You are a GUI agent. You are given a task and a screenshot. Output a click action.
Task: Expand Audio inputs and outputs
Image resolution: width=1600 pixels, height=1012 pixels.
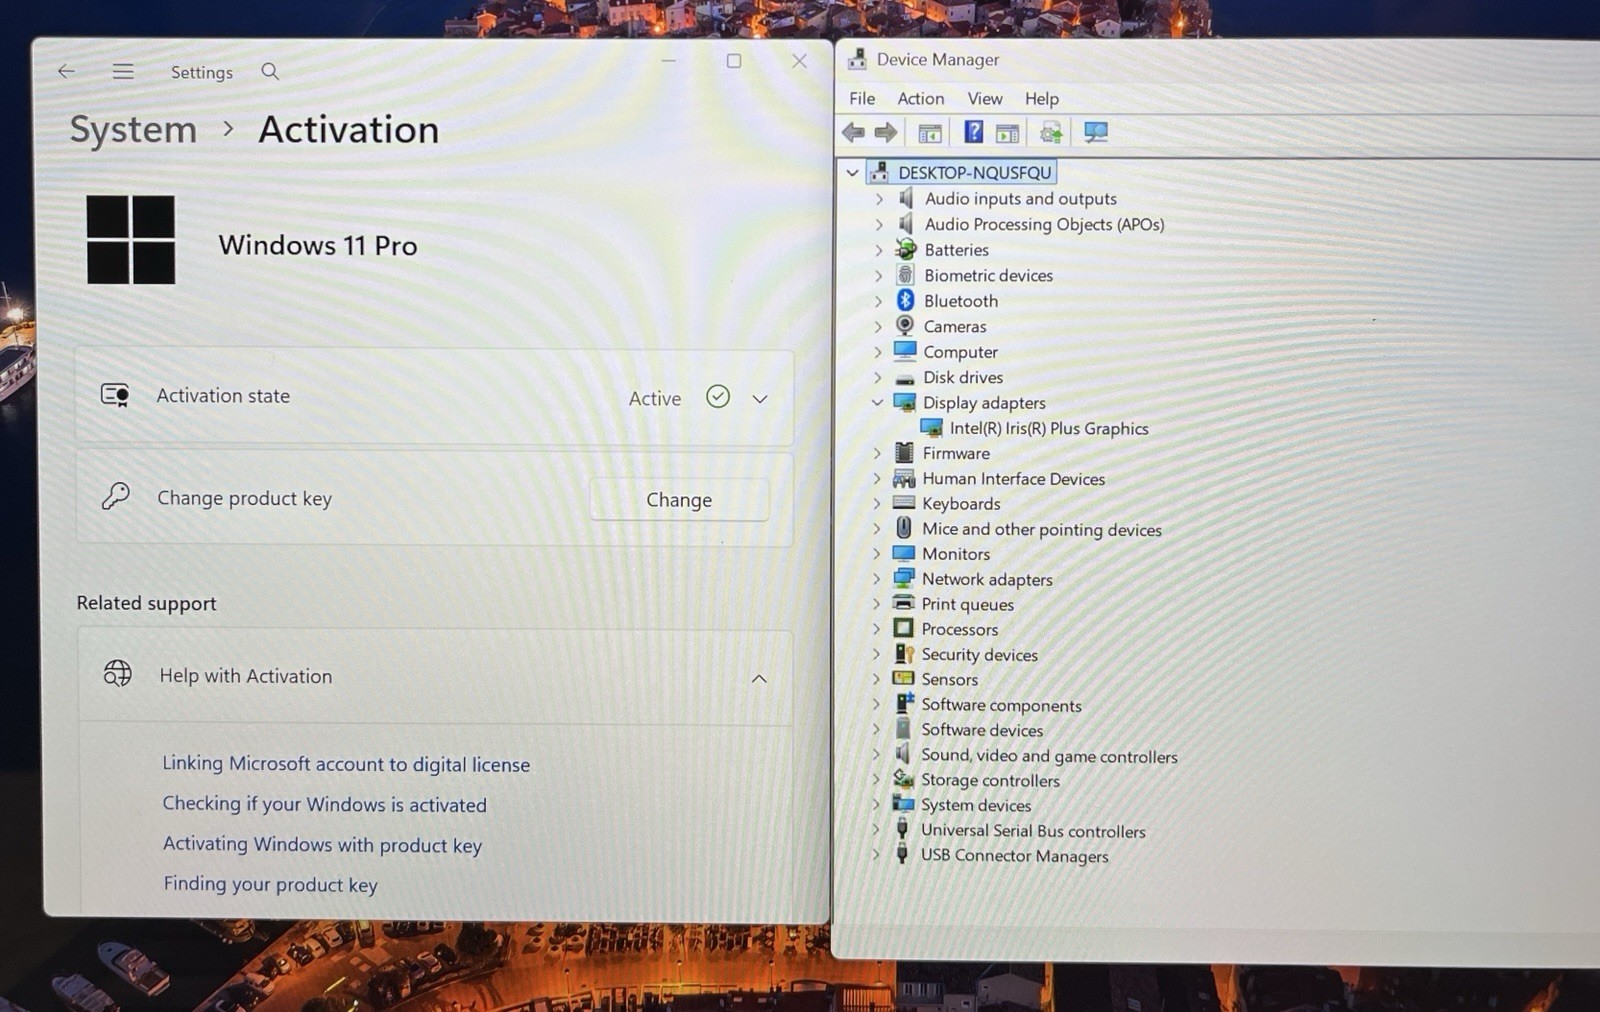tap(879, 198)
